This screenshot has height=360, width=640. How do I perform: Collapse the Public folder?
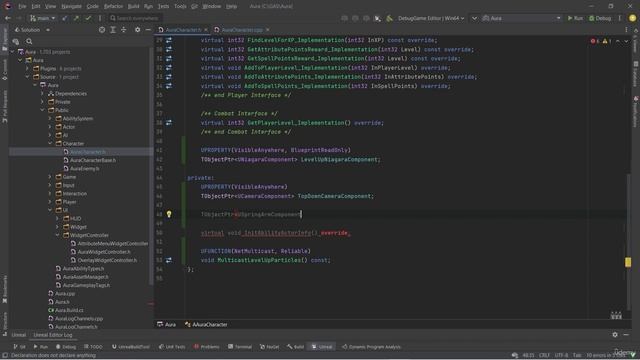42,110
